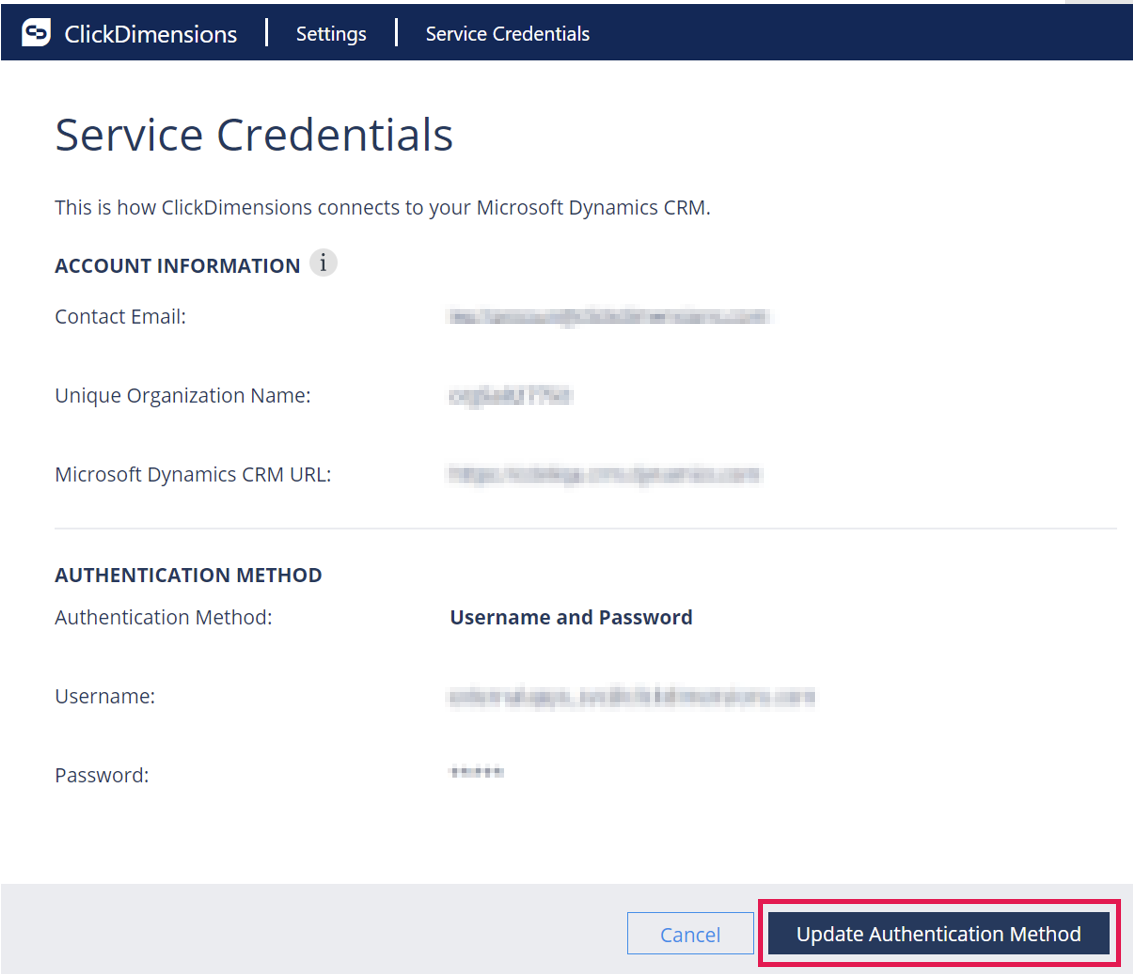
Task: Click the Unique Organization Name label
Action: (183, 395)
